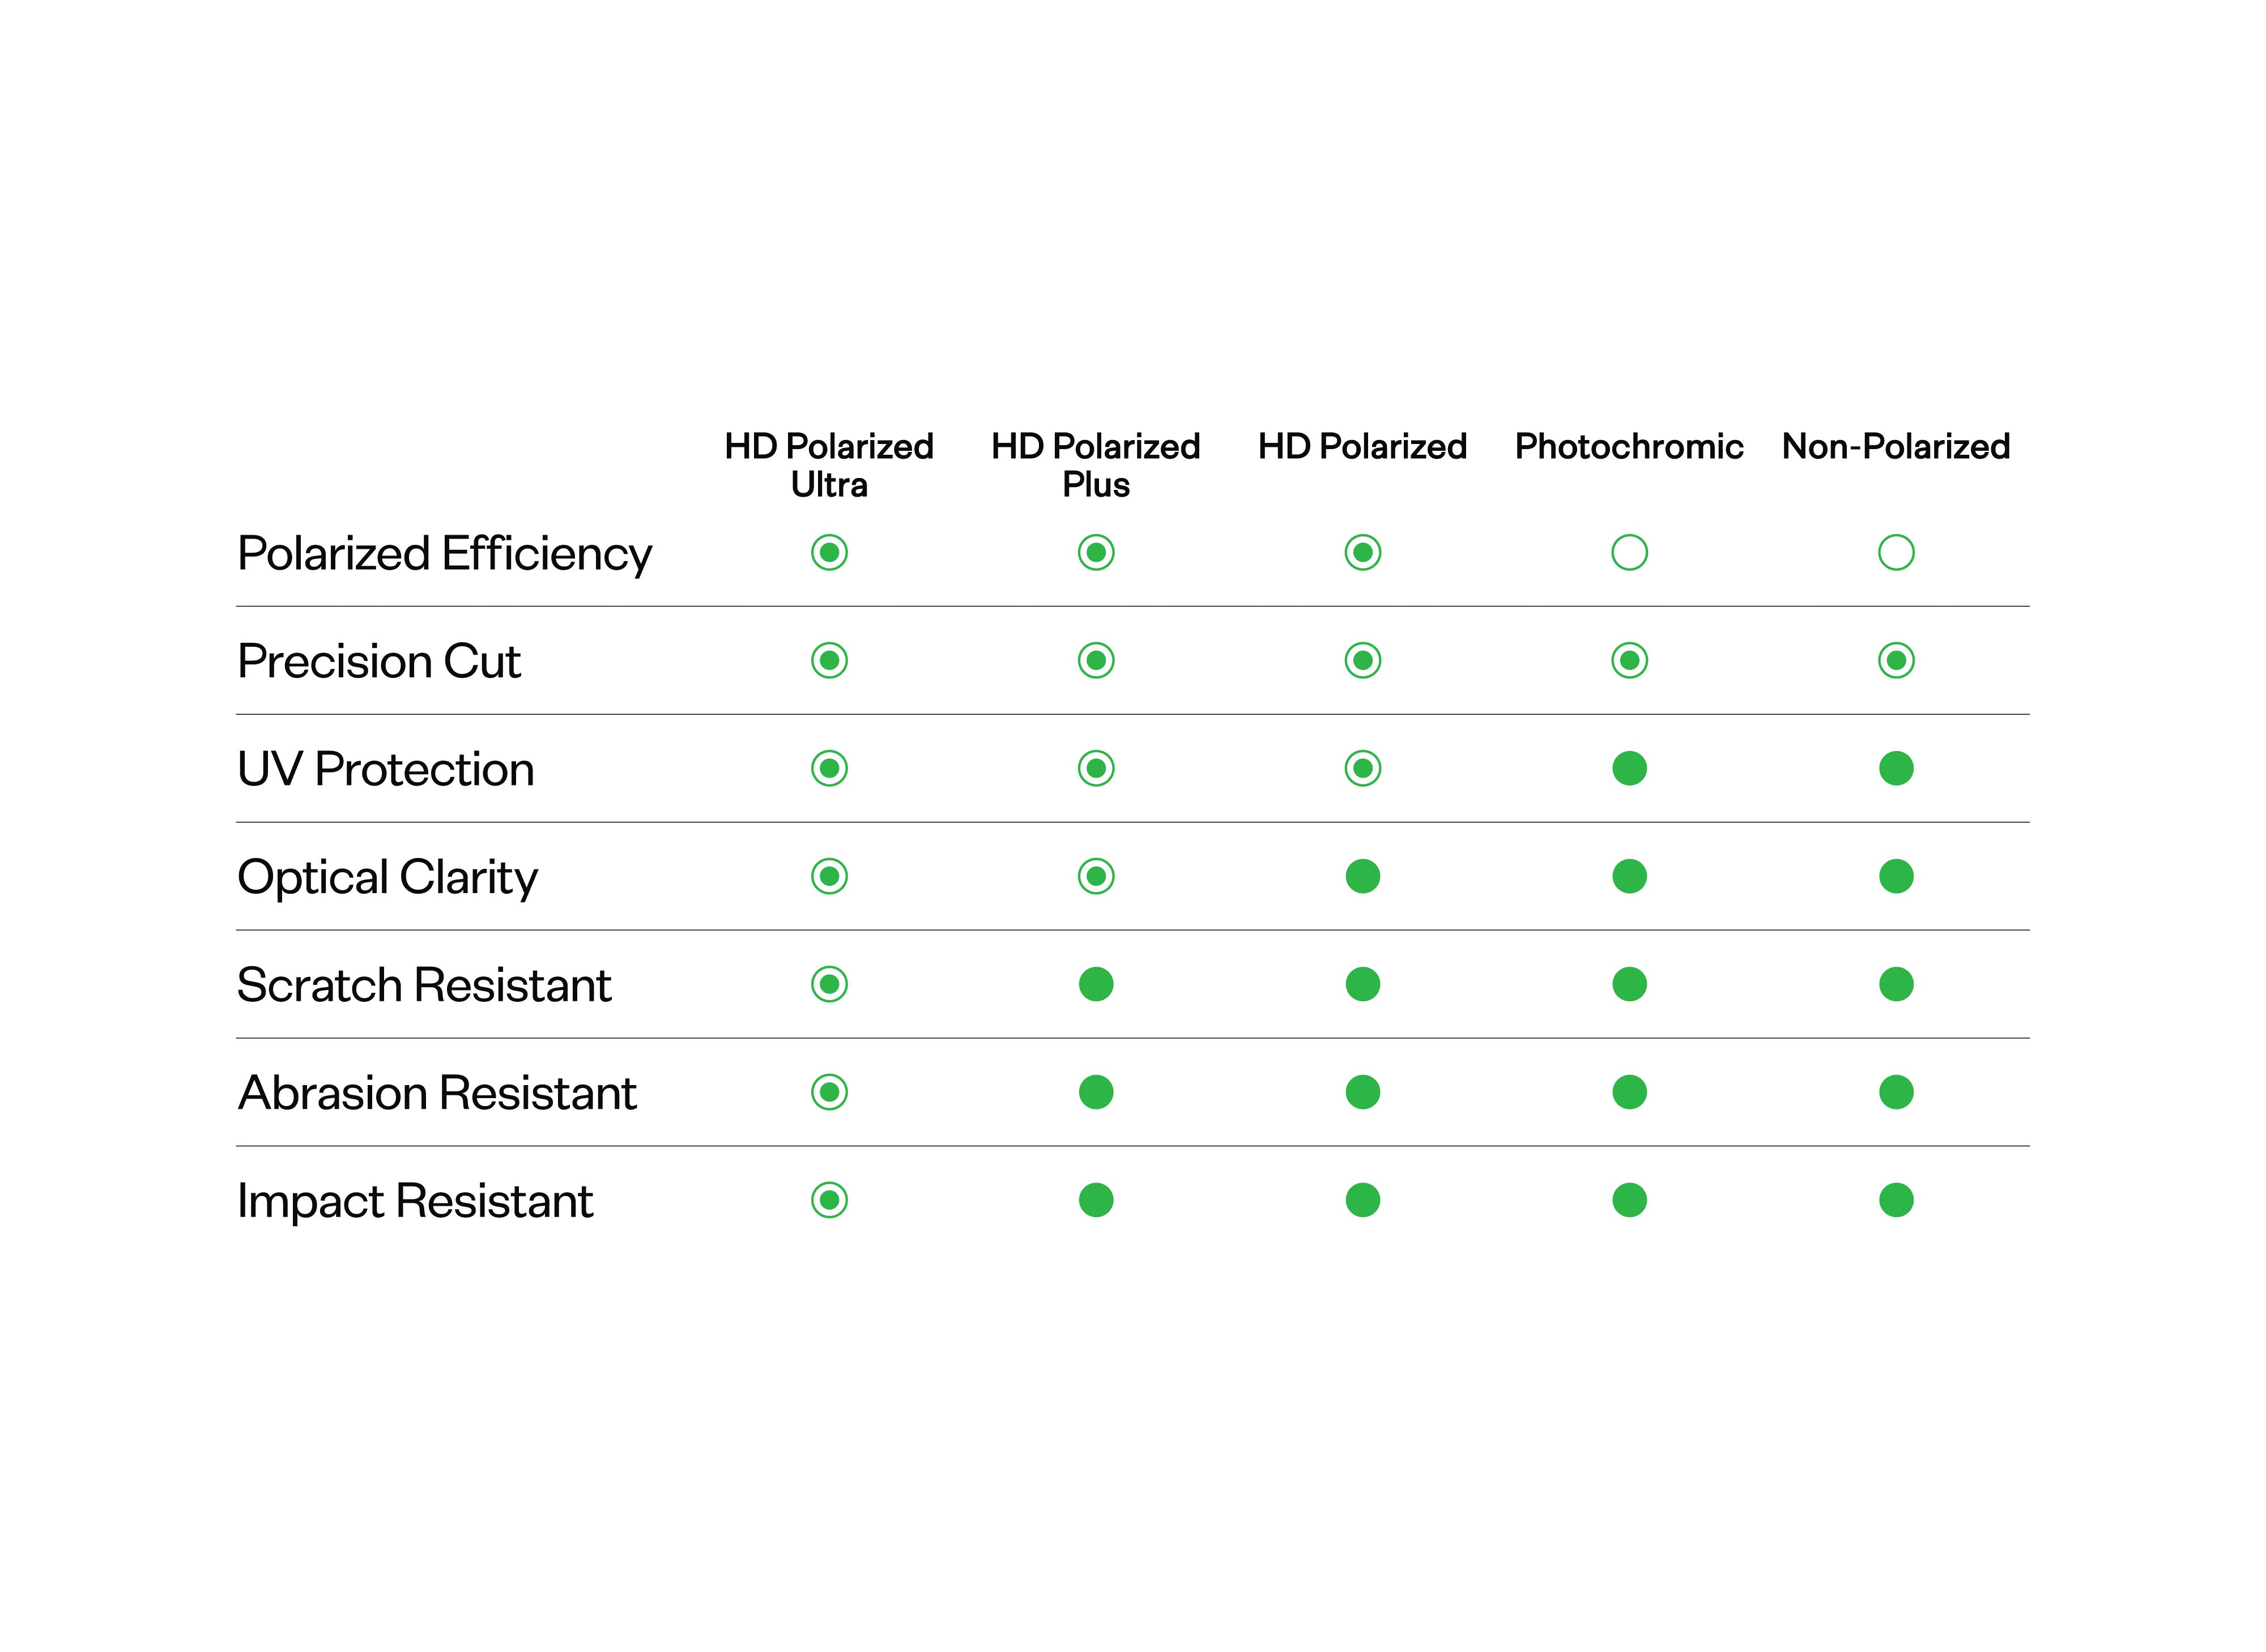Click Scratch Resistant ring under HD Polarized Ultra

click(x=829, y=984)
